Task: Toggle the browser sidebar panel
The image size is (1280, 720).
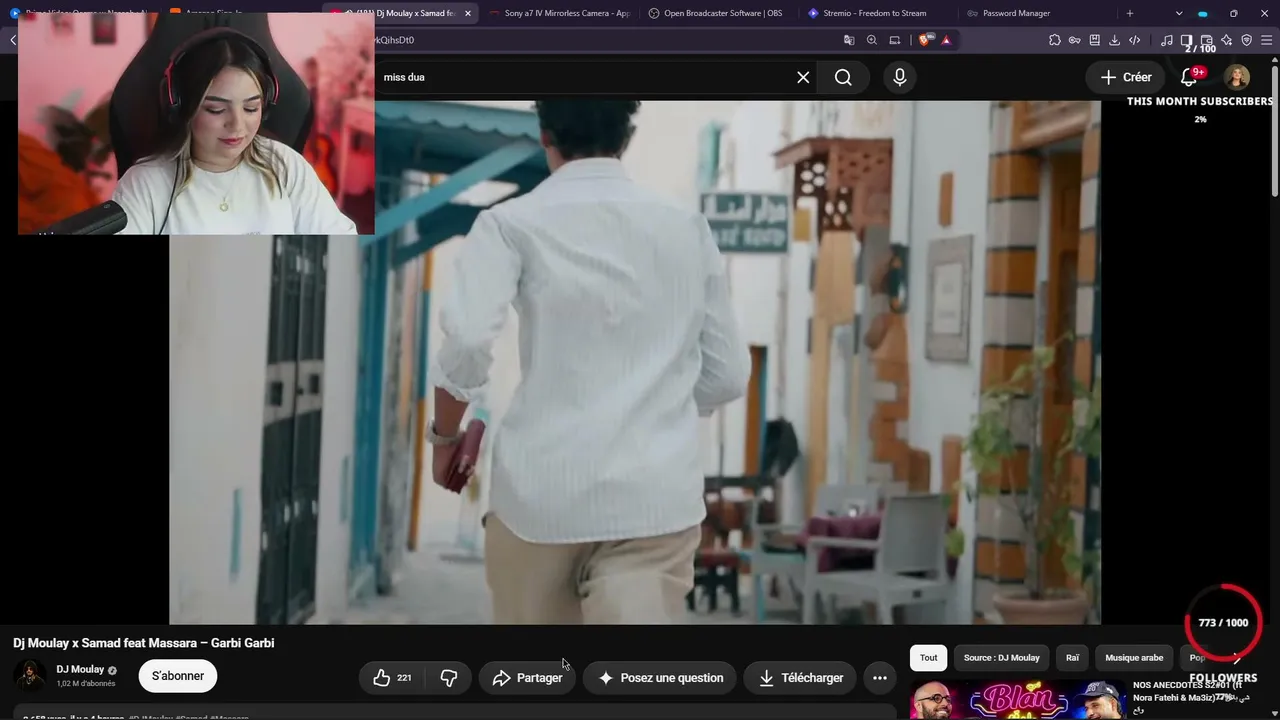Action: [1187, 40]
